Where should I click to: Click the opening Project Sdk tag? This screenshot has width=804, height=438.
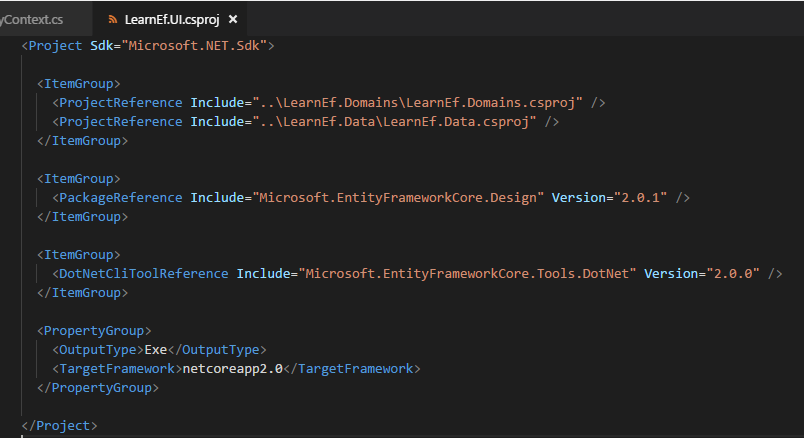[x=148, y=46]
